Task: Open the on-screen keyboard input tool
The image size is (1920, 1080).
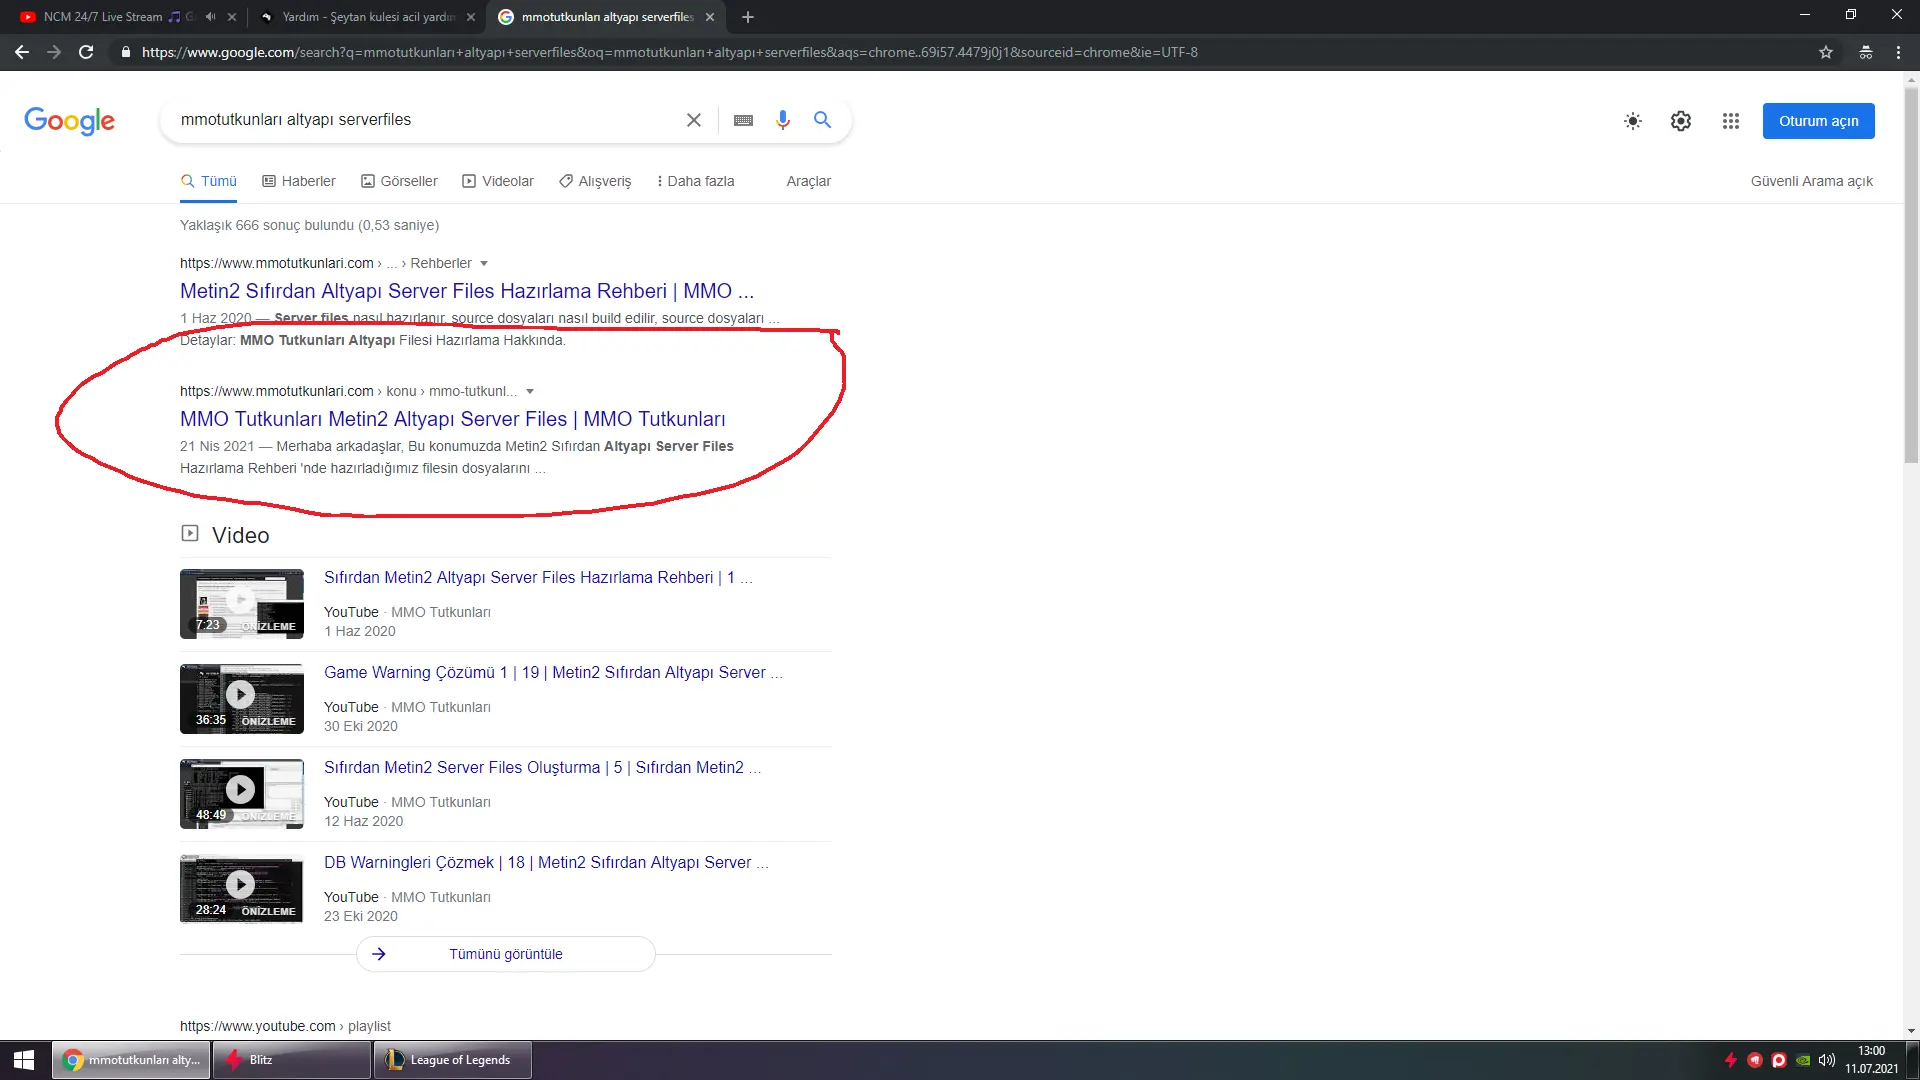Action: pyautogui.click(x=743, y=120)
